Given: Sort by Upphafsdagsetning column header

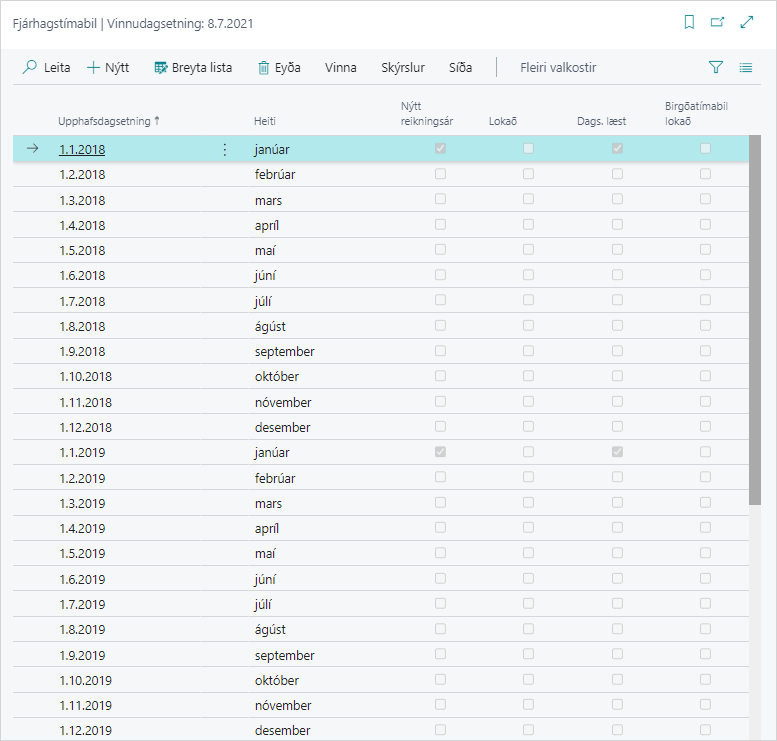Looking at the screenshot, I should point(104,121).
